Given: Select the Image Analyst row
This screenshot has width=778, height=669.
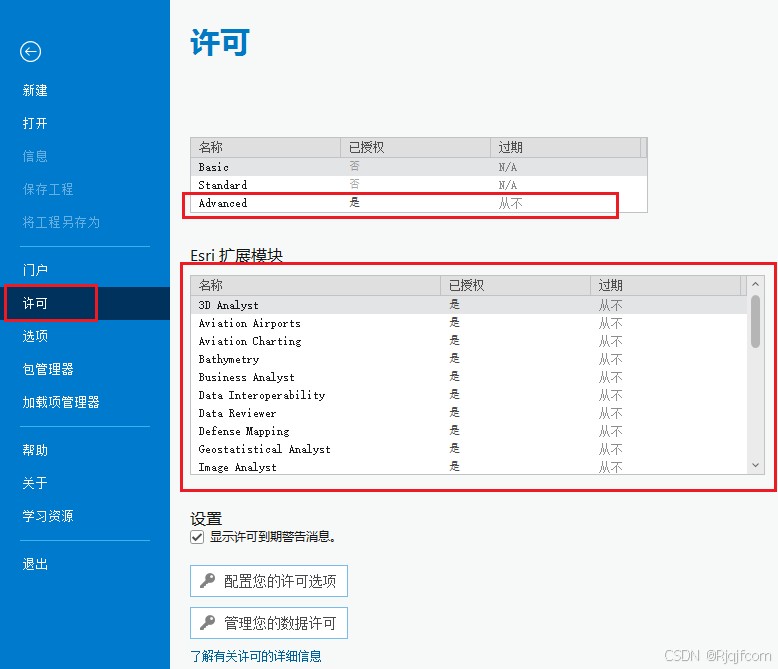Looking at the screenshot, I should tap(469, 467).
